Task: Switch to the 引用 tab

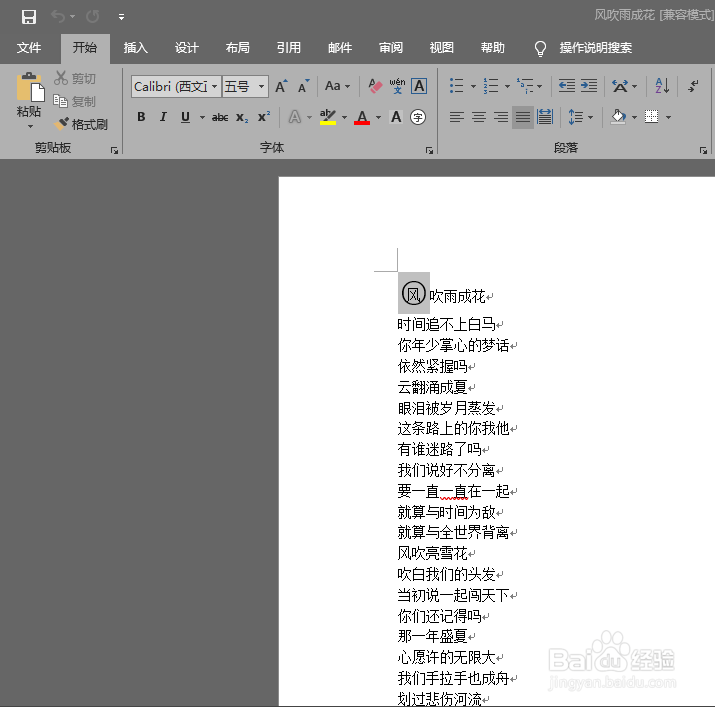Action: [x=289, y=48]
